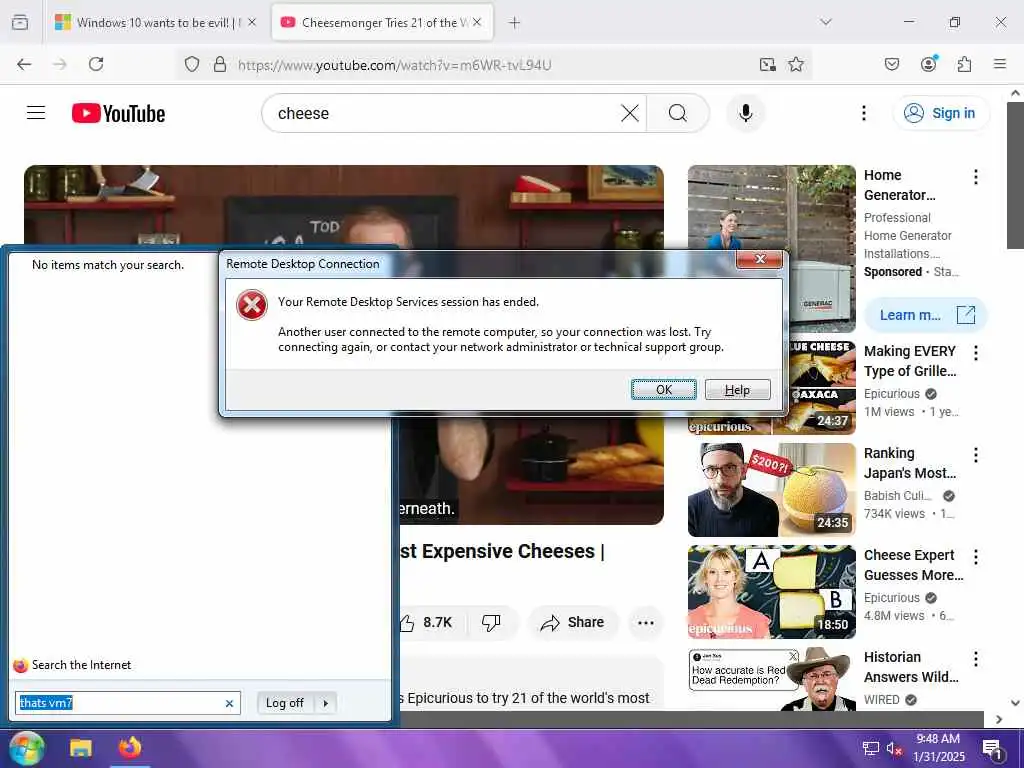Expand the arrow beside Log off
This screenshot has width=1024, height=768.
(x=325, y=703)
